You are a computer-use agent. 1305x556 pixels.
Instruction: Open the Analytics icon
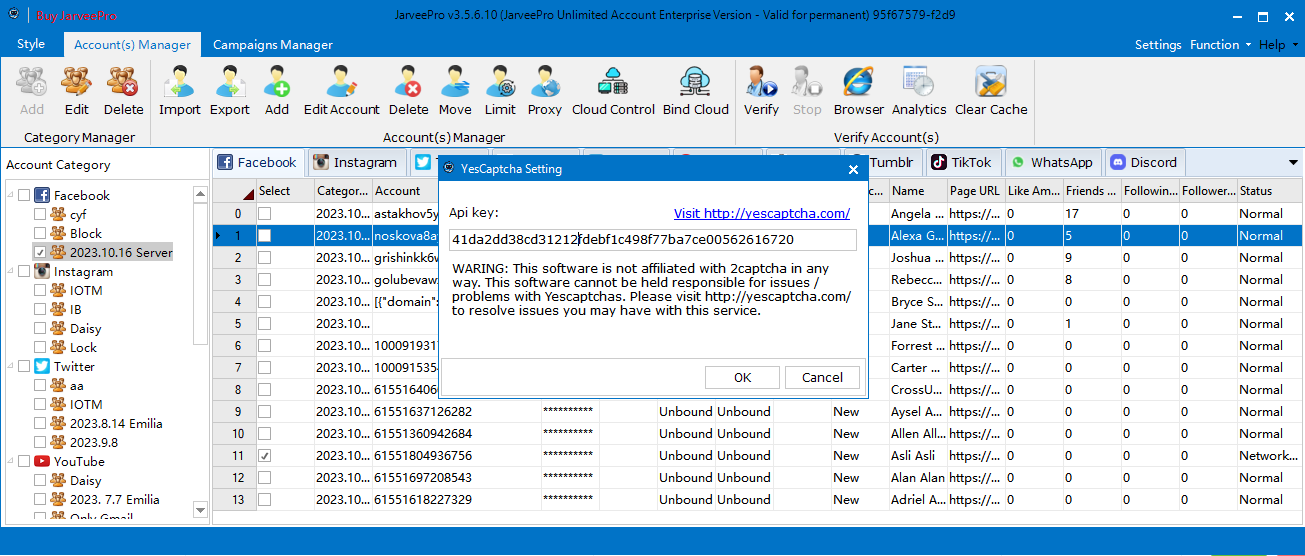point(919,91)
